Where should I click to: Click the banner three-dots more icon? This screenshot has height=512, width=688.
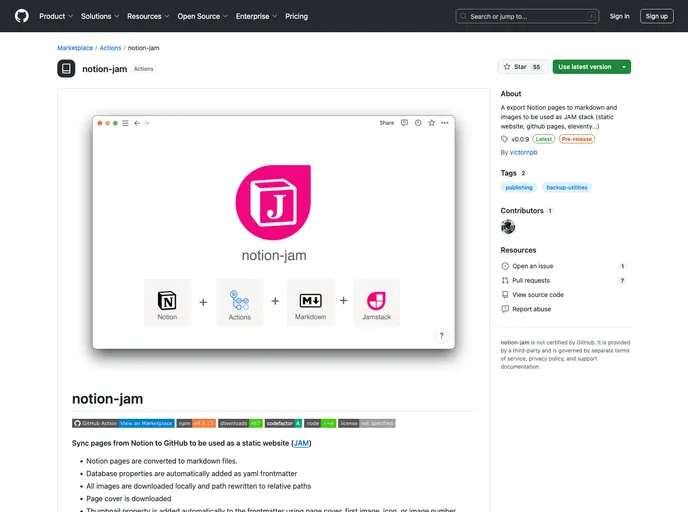pos(445,123)
